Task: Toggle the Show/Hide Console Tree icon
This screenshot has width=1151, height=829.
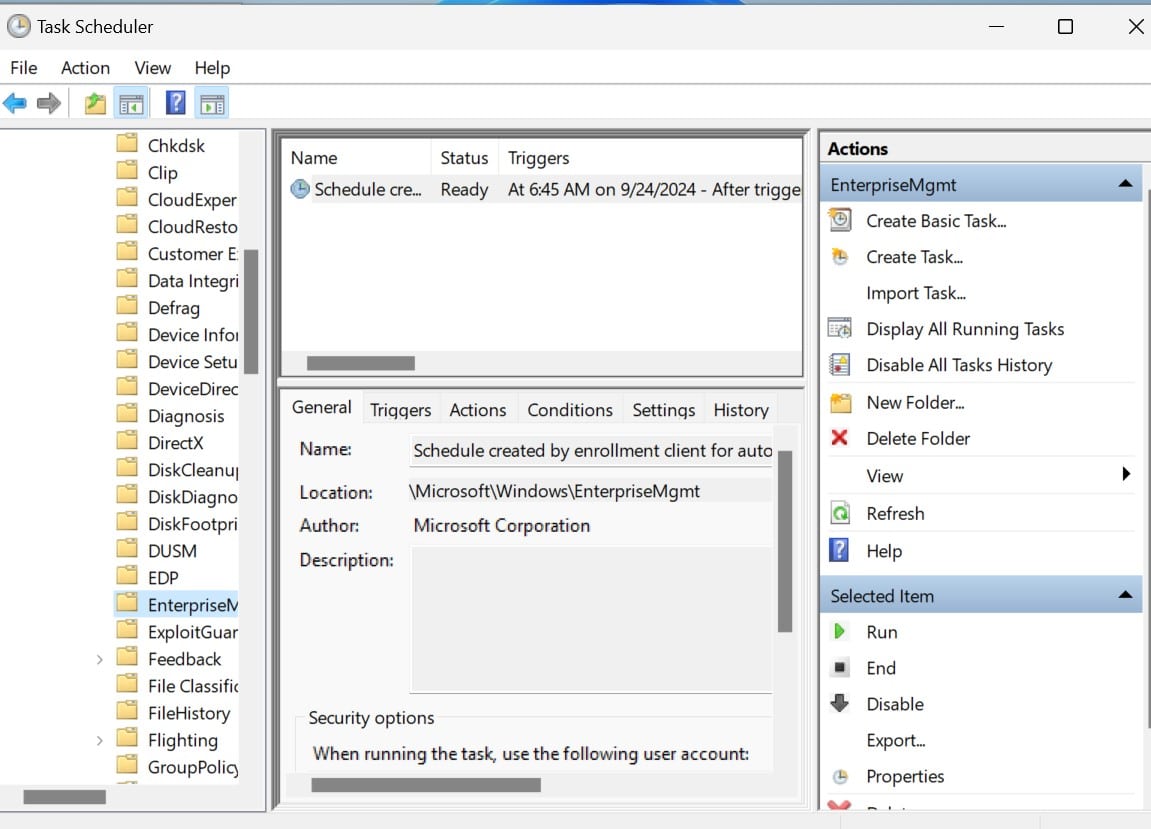Action: (x=131, y=103)
